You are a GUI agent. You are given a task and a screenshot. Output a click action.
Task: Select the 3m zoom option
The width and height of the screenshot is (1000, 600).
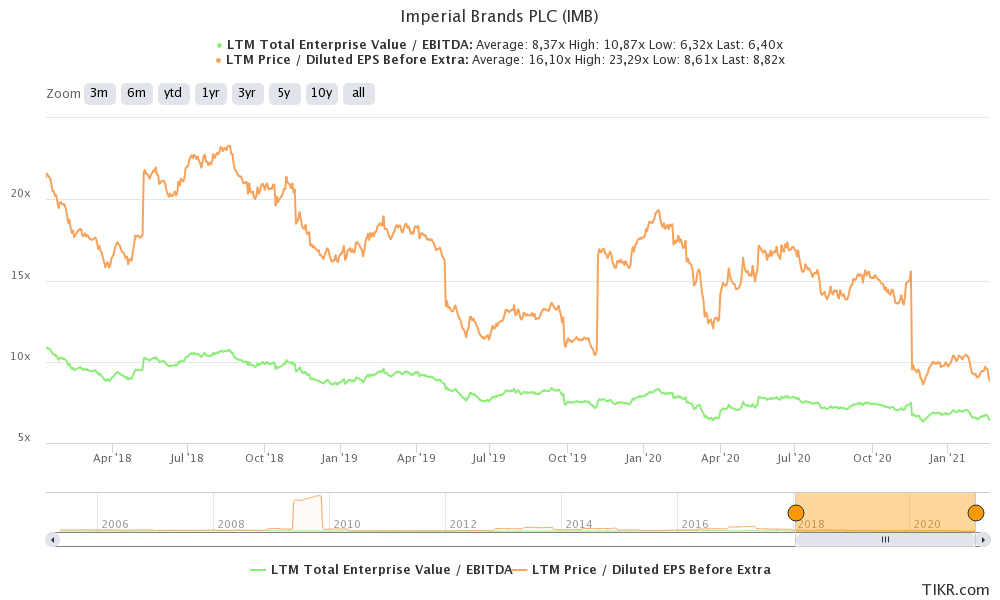[x=99, y=93]
